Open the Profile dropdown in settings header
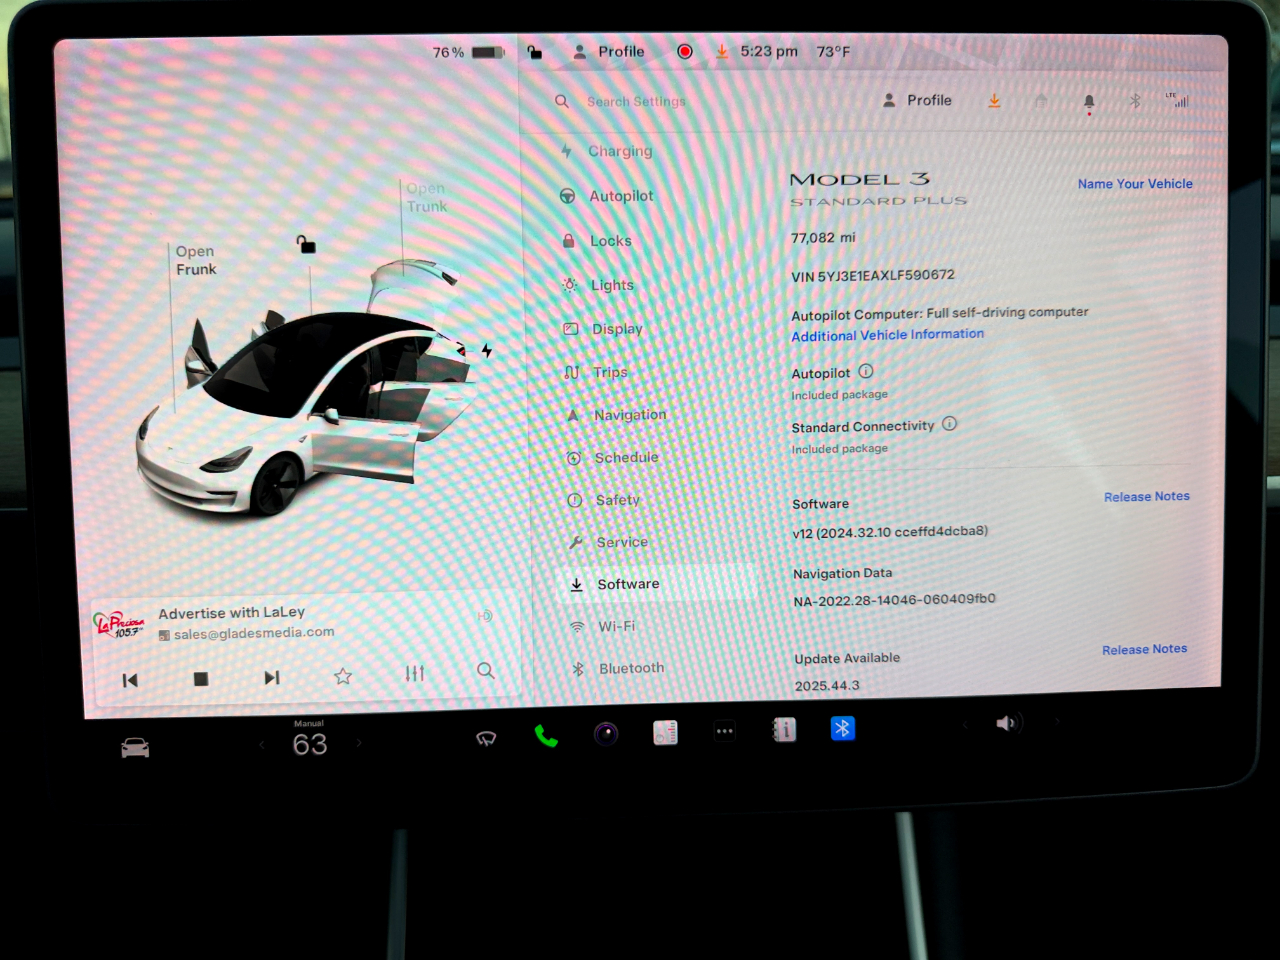Viewport: 1280px width, 960px height. pyautogui.click(x=917, y=100)
